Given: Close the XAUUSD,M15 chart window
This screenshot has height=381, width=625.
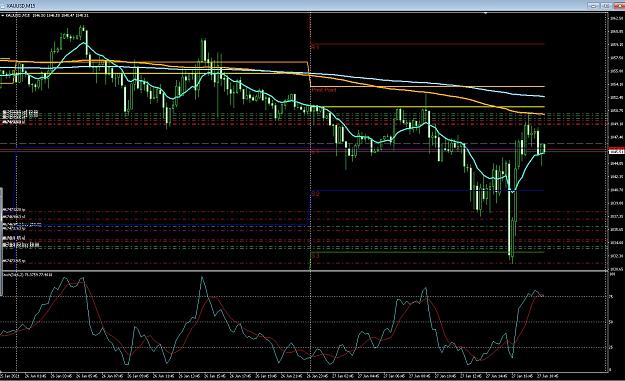Looking at the screenshot, I should pyautogui.click(x=619, y=6).
